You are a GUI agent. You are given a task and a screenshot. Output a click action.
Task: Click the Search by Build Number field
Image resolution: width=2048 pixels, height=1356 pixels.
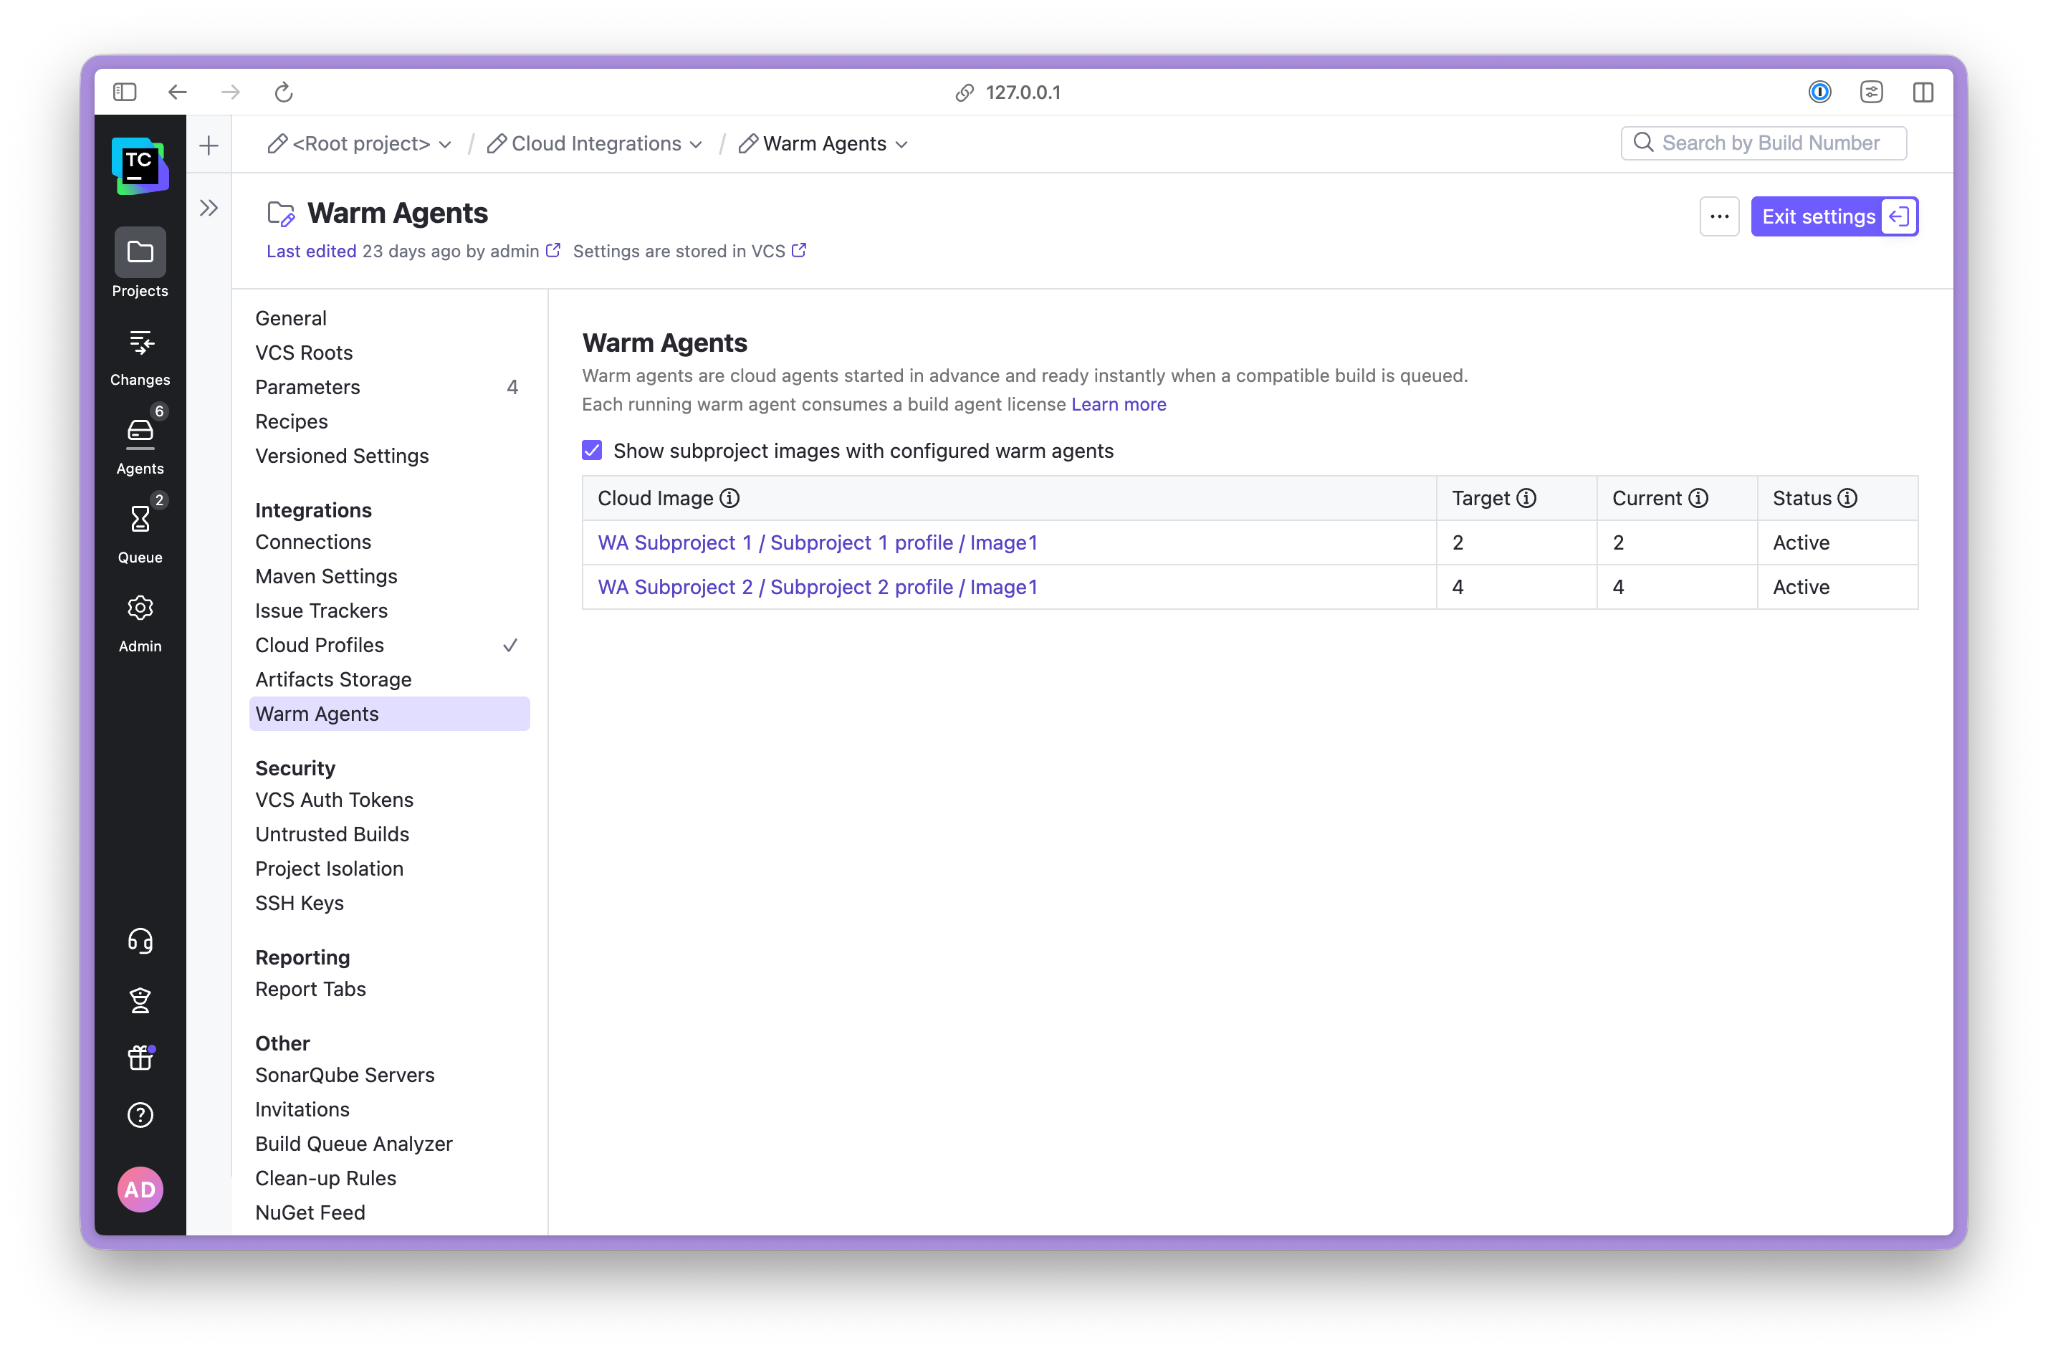click(1764, 143)
